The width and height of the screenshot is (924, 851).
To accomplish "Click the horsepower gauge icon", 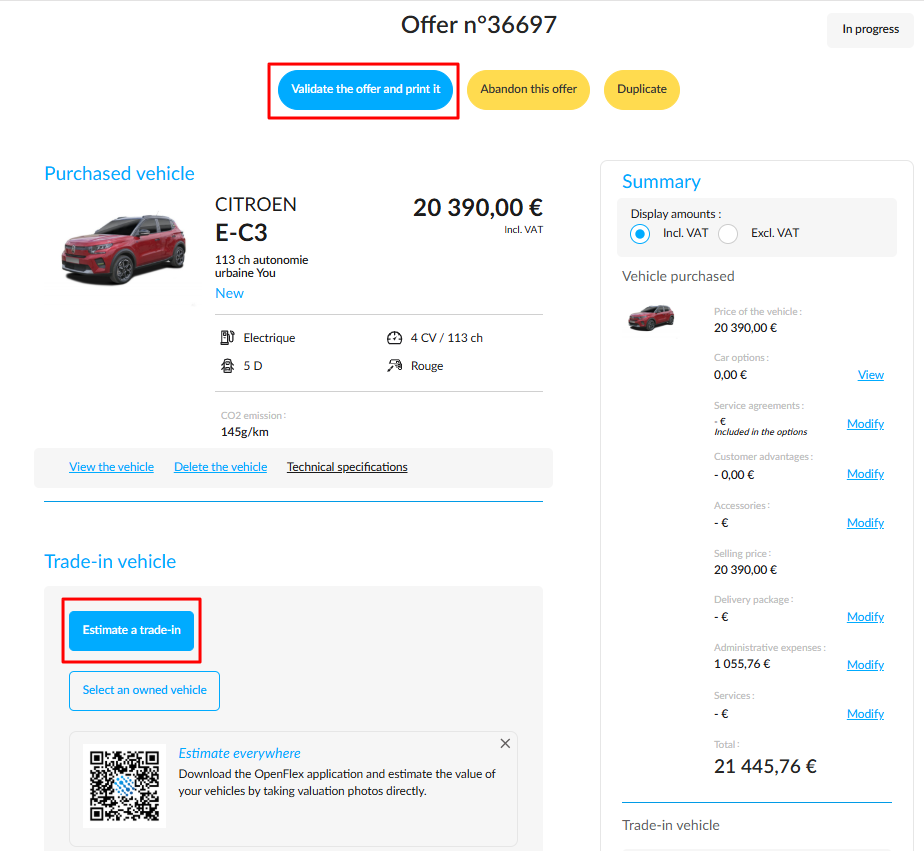I will [394, 338].
